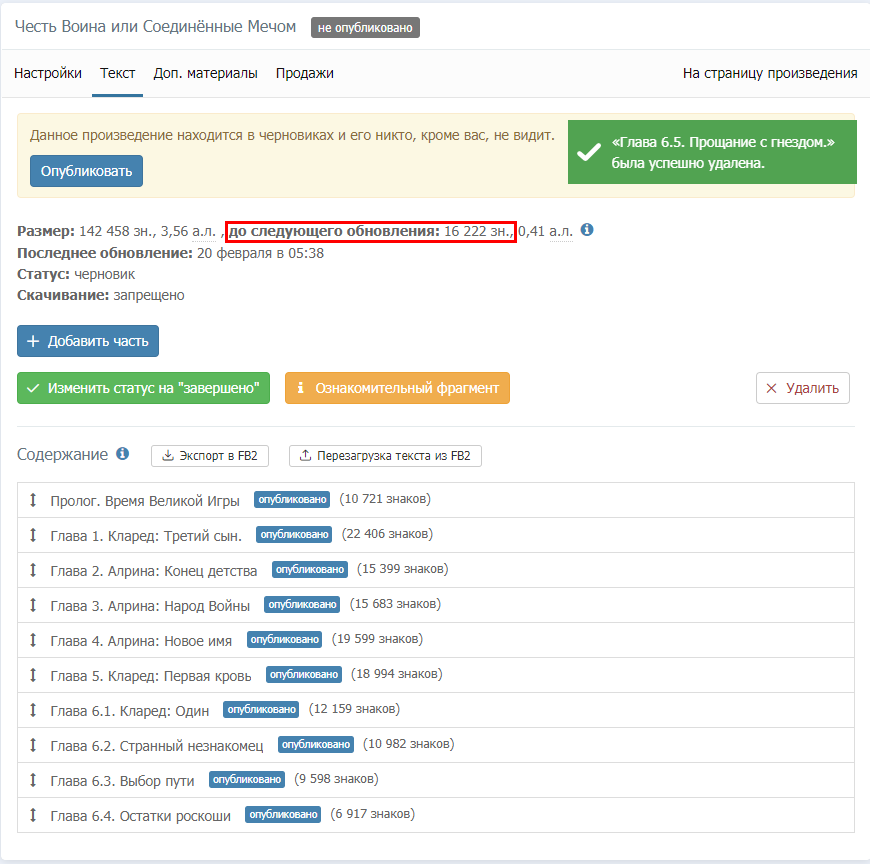This screenshot has width=870, height=864.
Task: Open chapter Глава 3. Алрина: Народ Войны
Action: click(150, 605)
